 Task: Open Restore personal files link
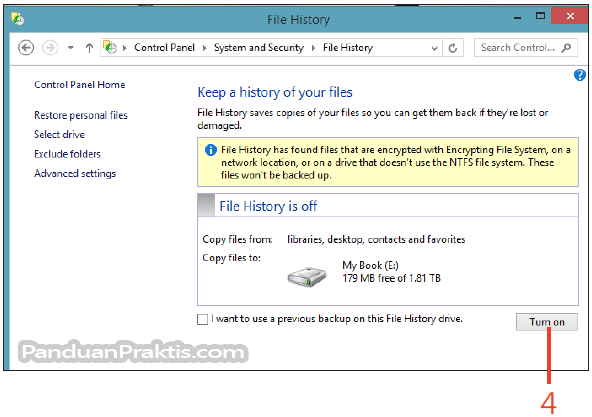[x=81, y=115]
